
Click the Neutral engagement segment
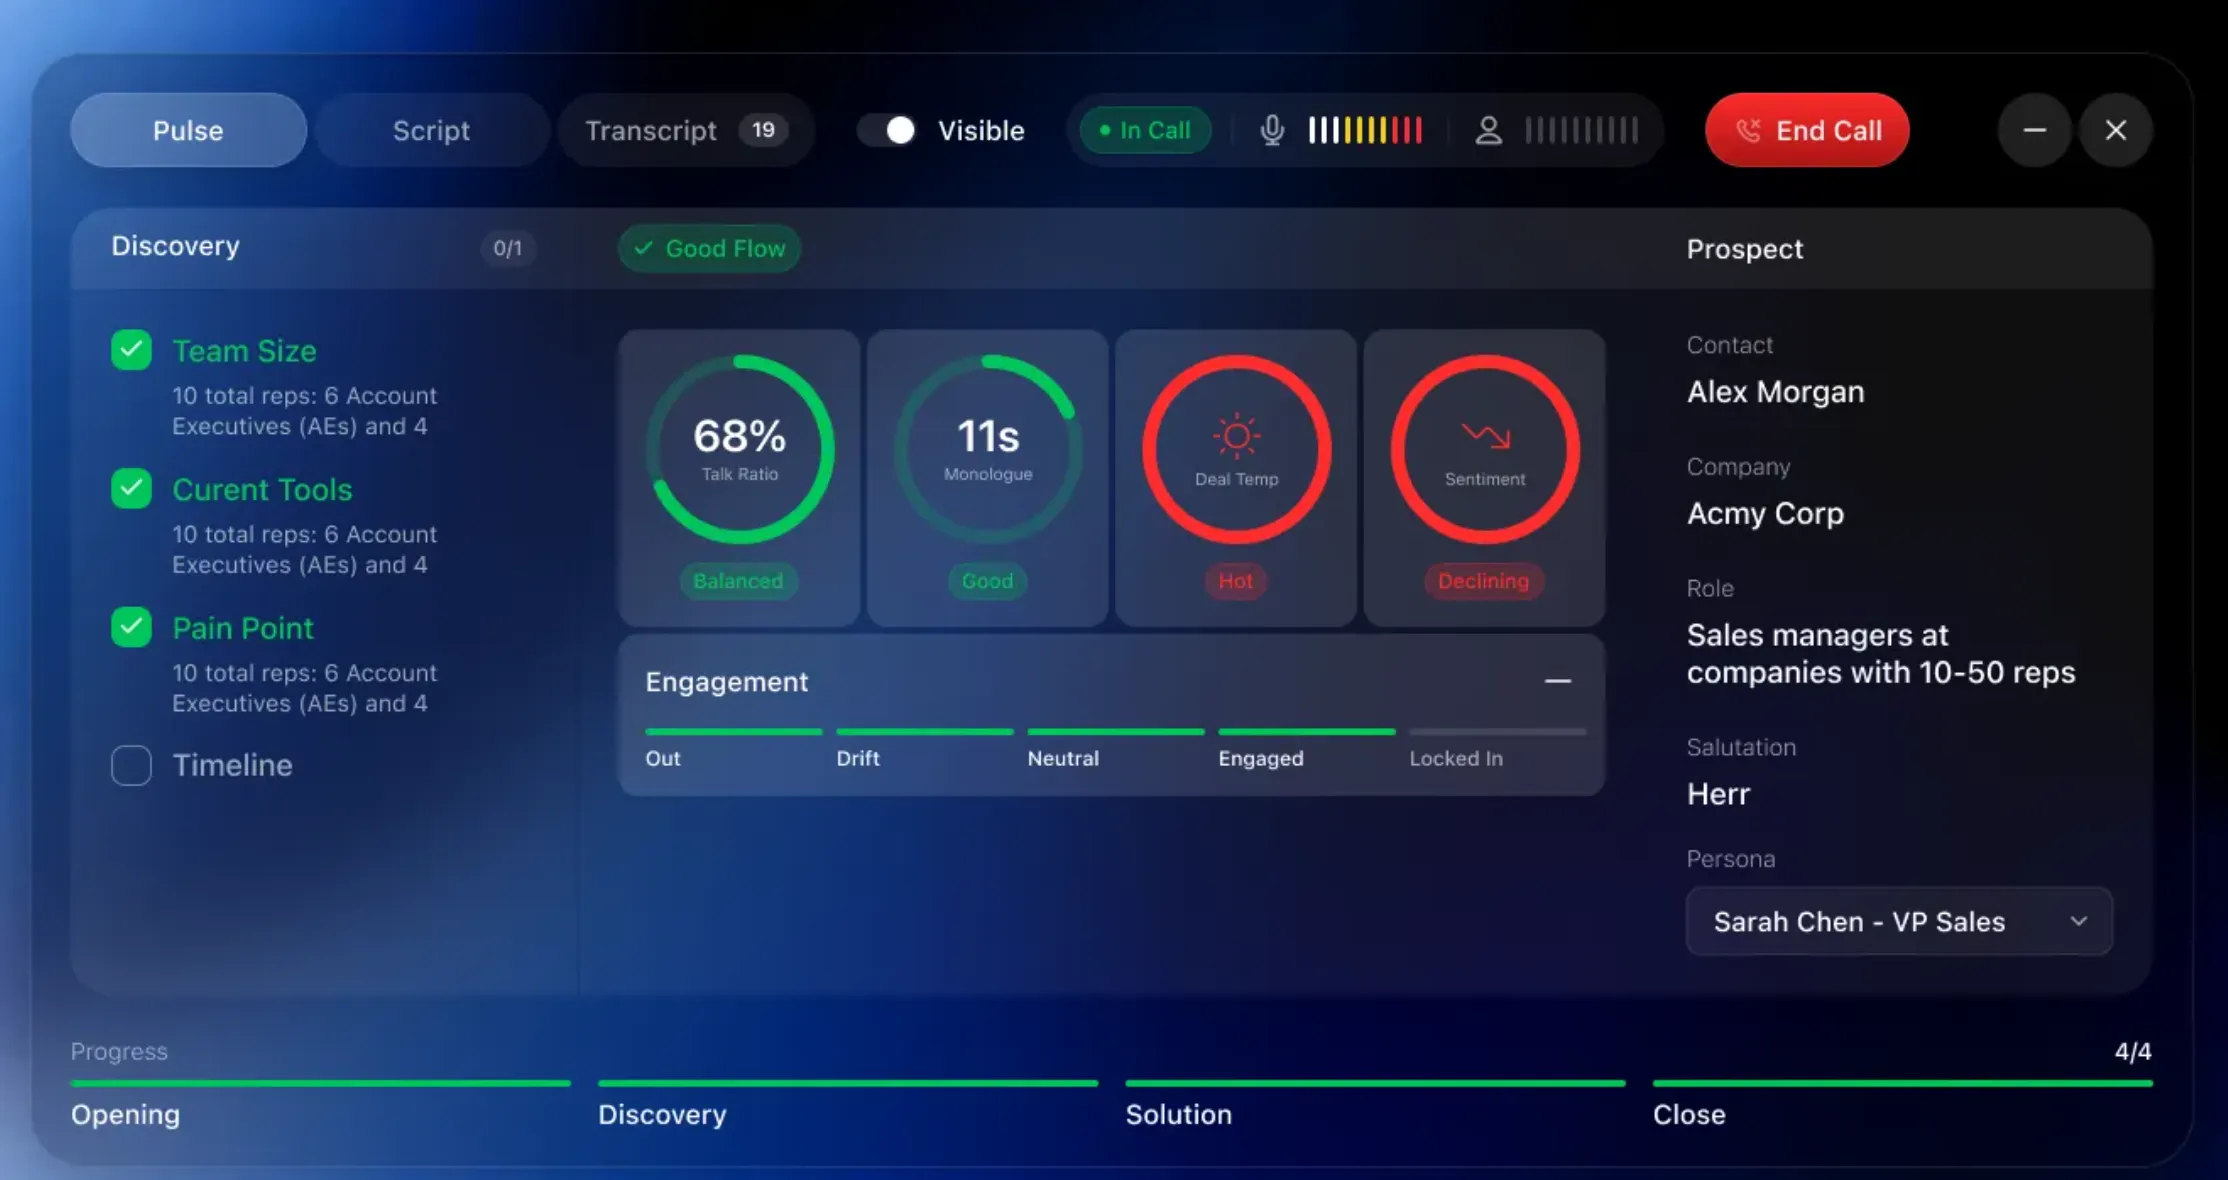tap(1115, 748)
